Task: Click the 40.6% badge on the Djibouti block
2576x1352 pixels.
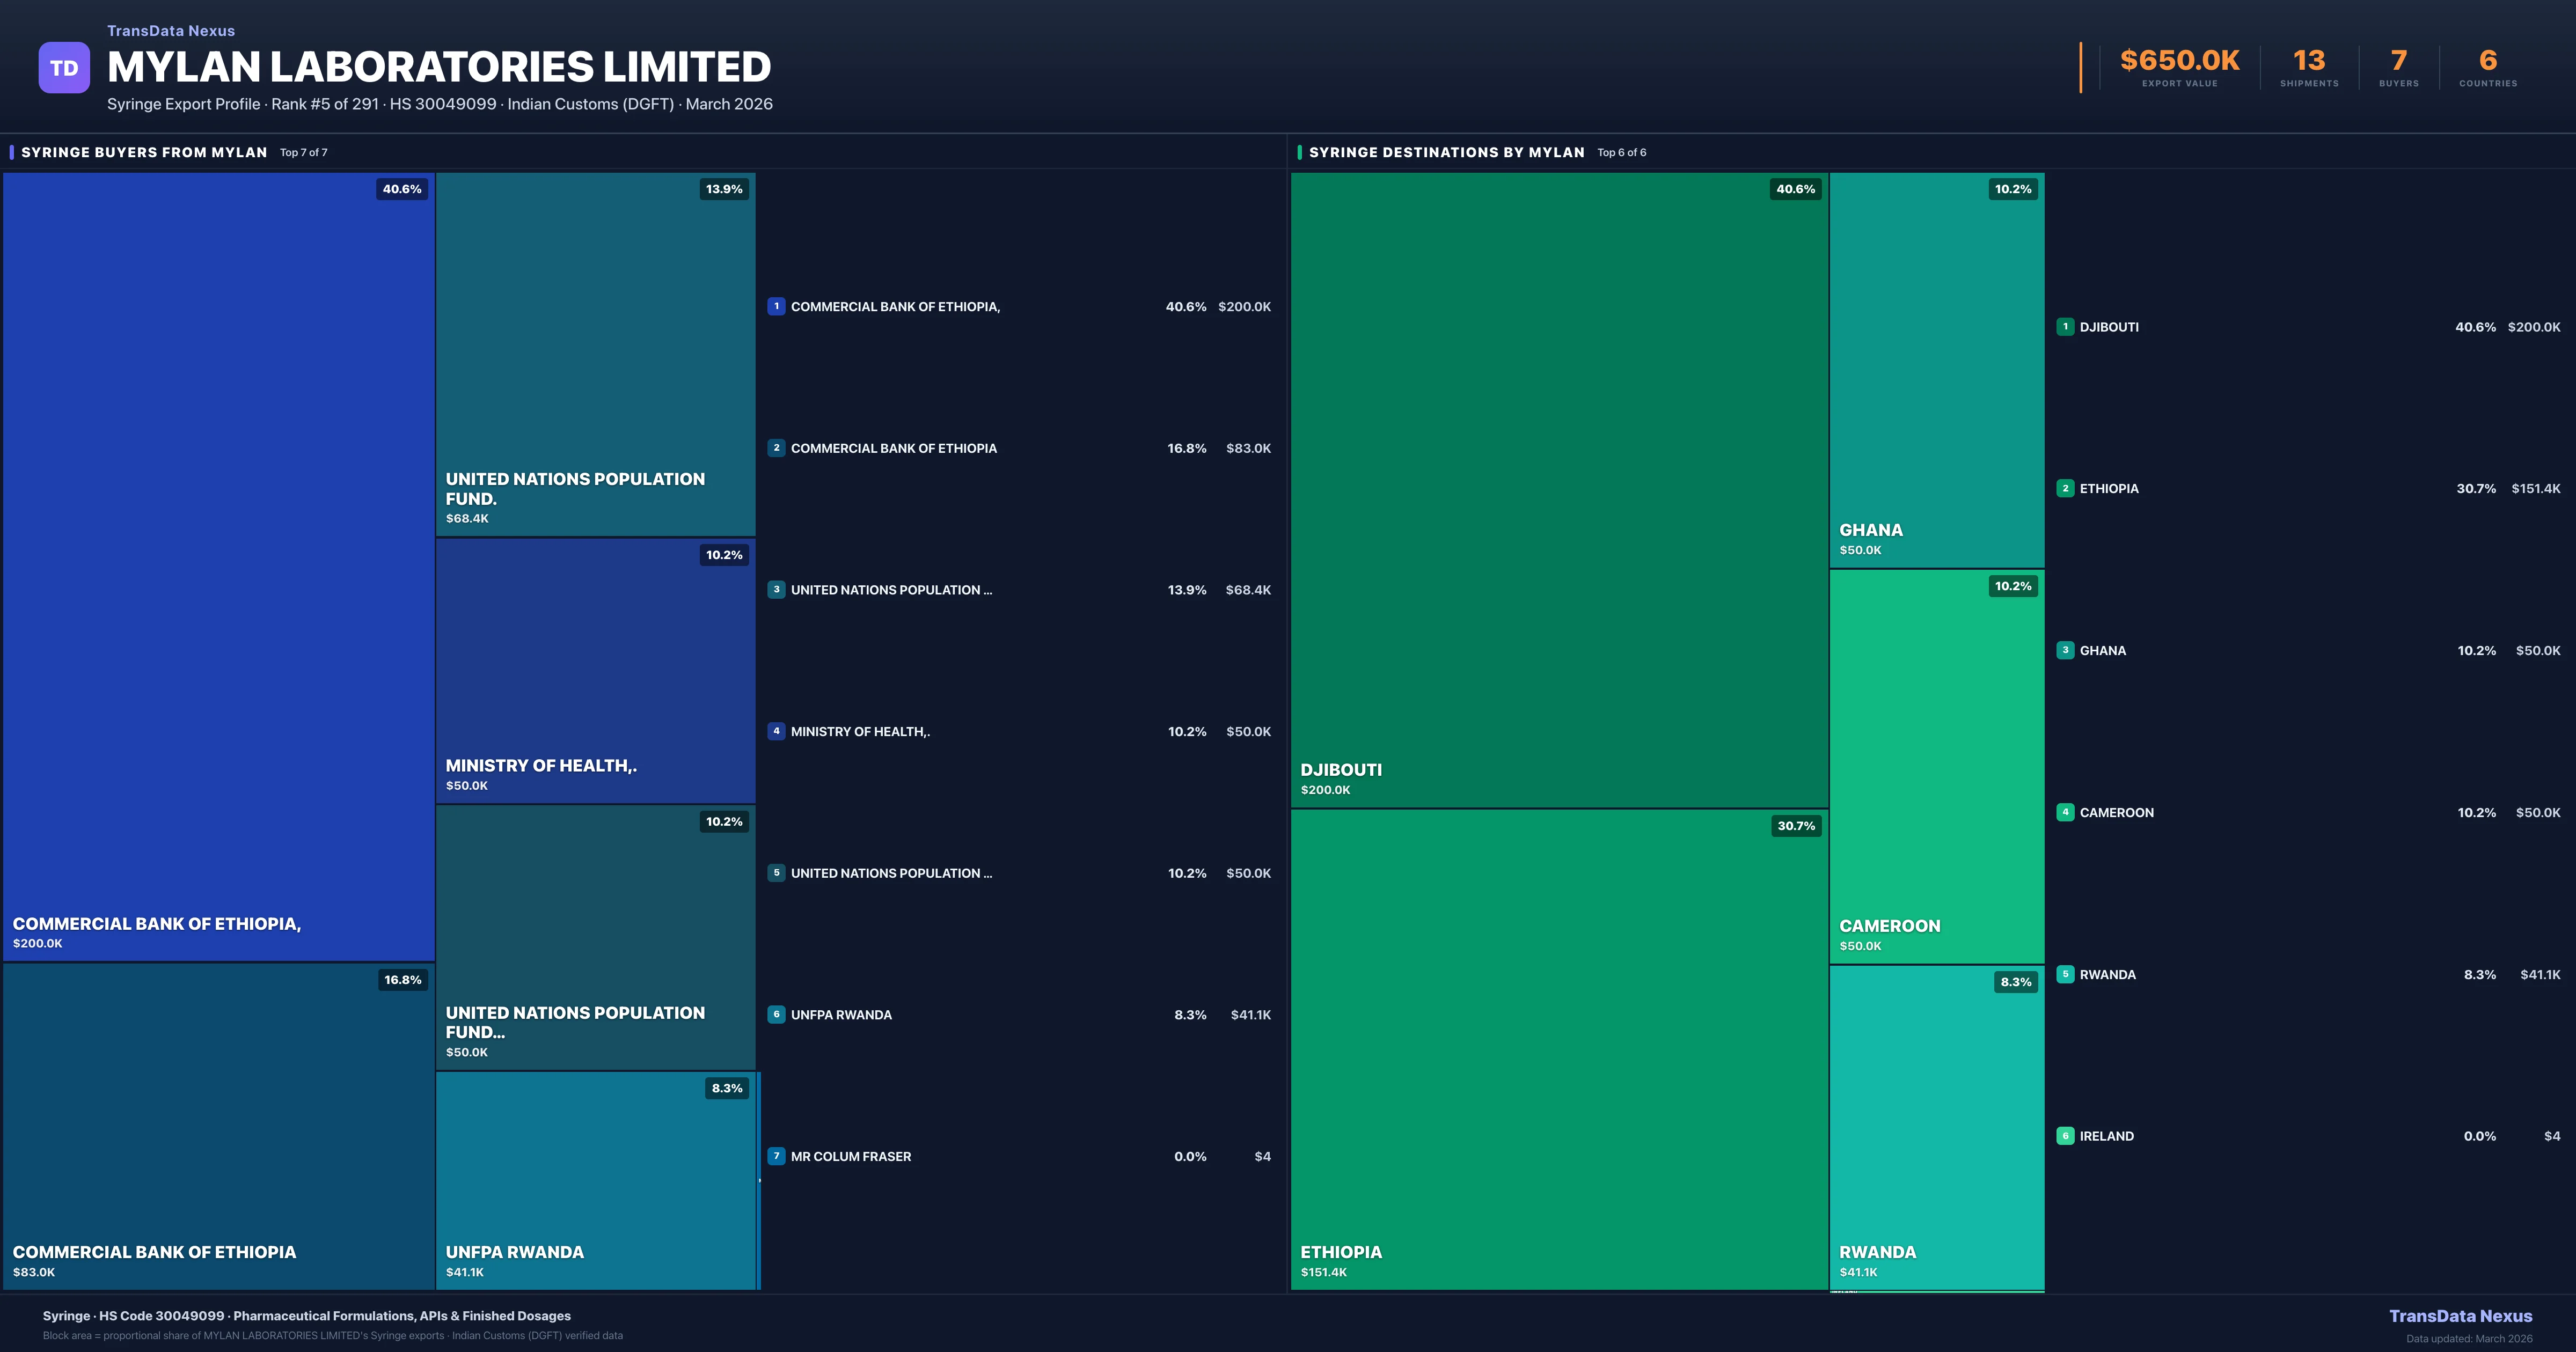Action: (1795, 189)
